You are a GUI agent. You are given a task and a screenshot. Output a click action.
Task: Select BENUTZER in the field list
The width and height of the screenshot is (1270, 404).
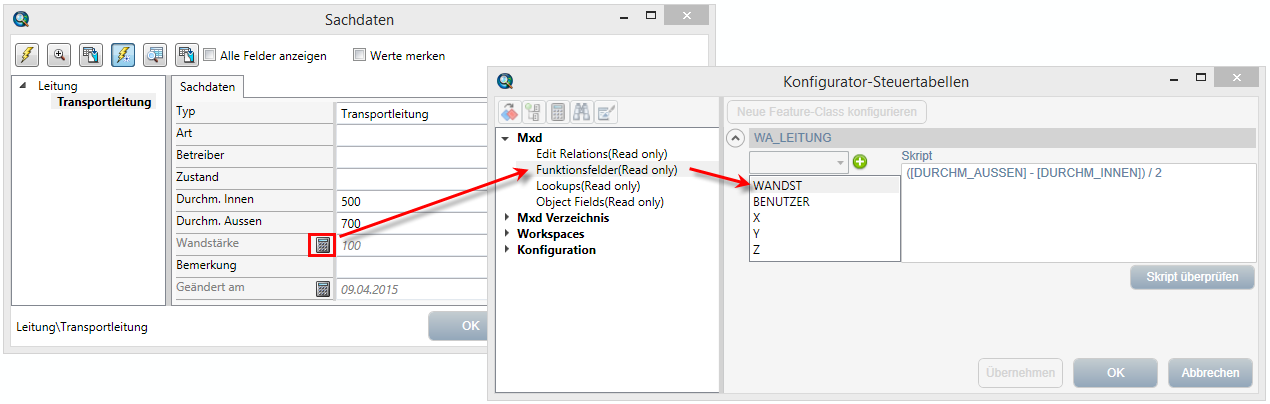pyautogui.click(x=781, y=201)
